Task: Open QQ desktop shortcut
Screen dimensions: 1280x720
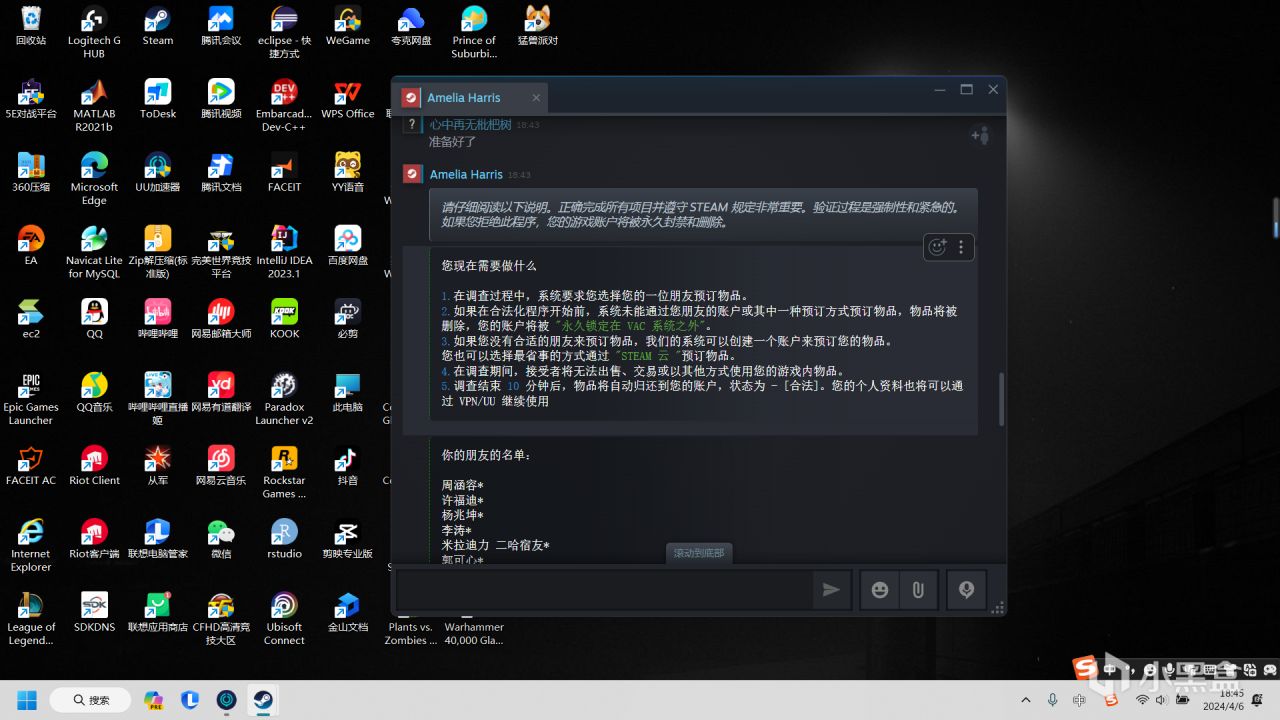Action: click(94, 319)
